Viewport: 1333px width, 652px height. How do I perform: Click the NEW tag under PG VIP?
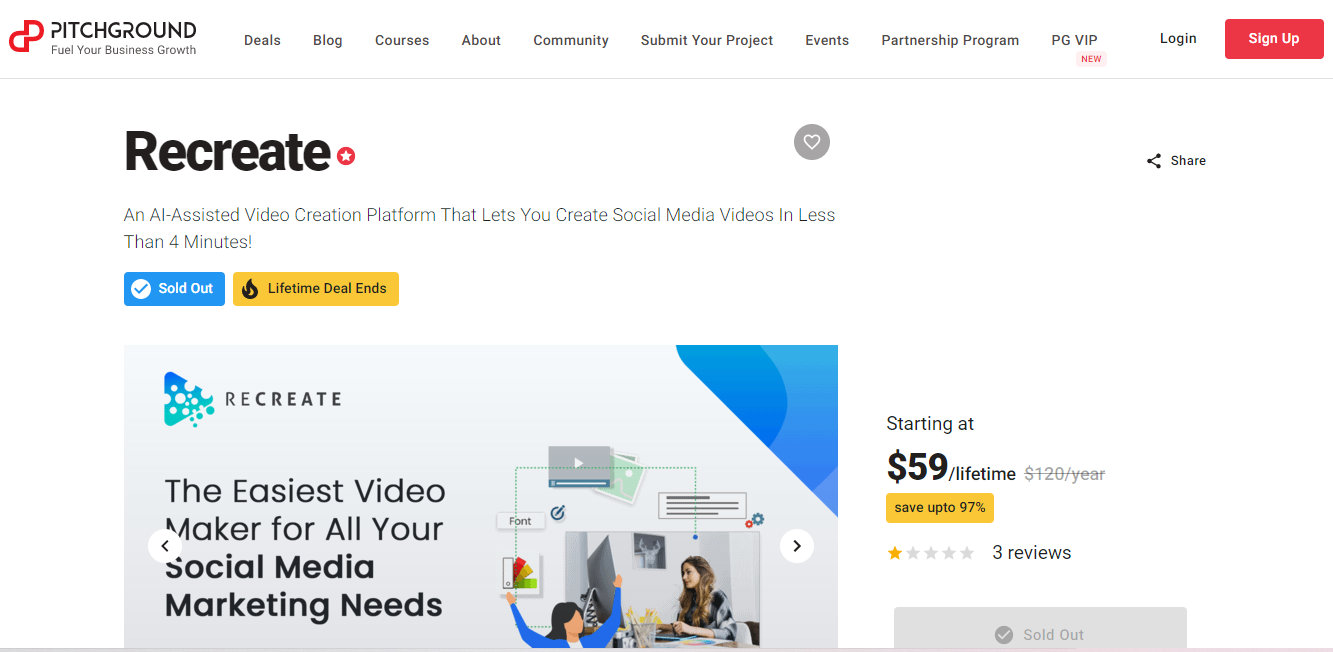1091,59
